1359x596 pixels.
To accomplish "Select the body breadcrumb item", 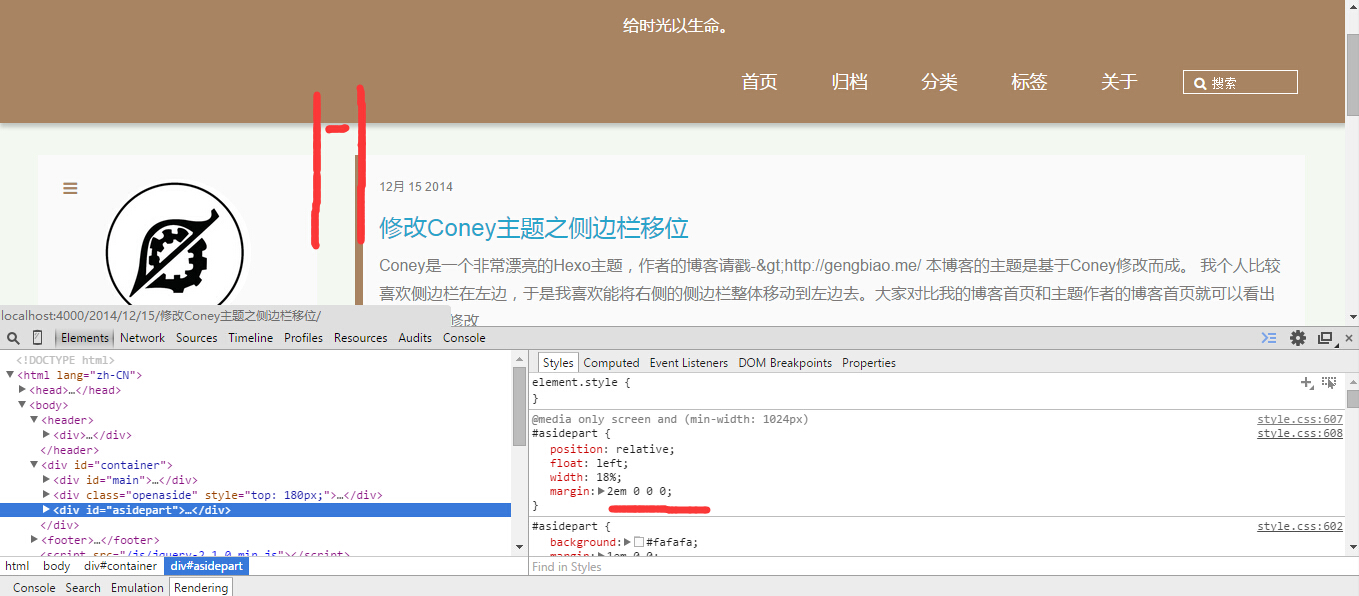I will coord(56,566).
